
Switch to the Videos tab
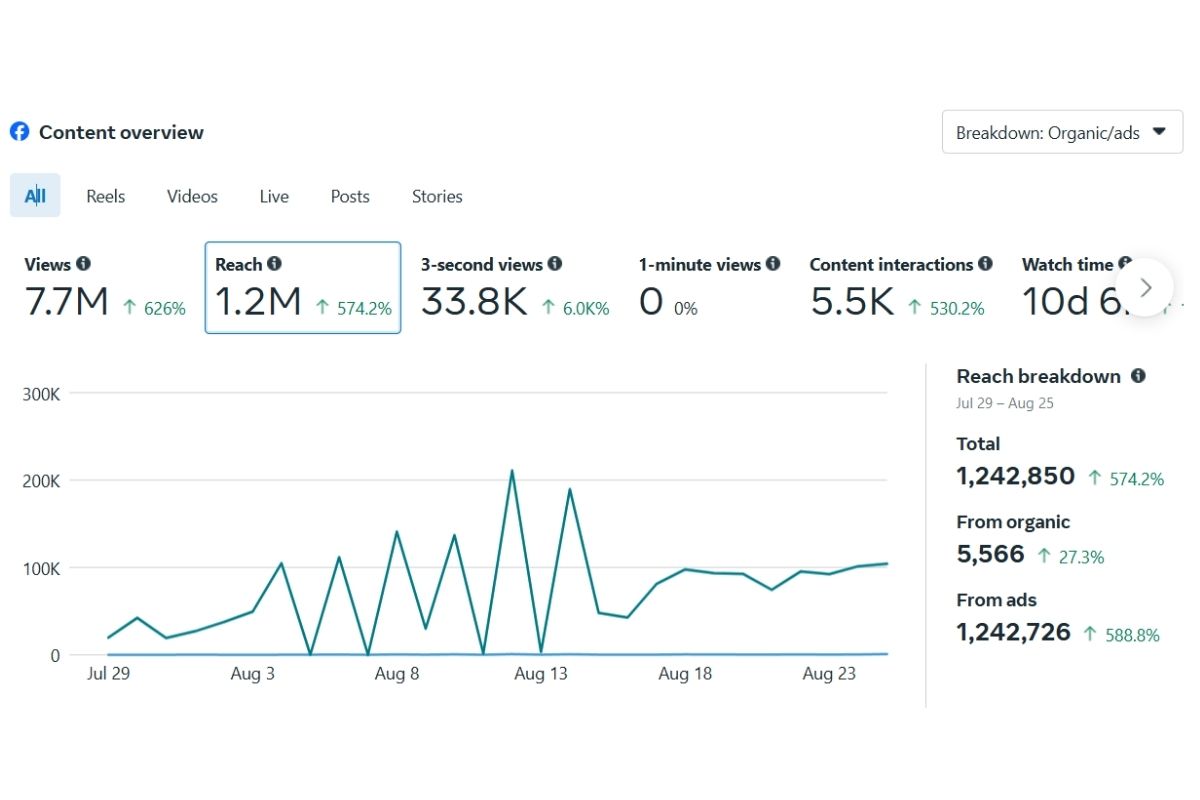pos(192,196)
